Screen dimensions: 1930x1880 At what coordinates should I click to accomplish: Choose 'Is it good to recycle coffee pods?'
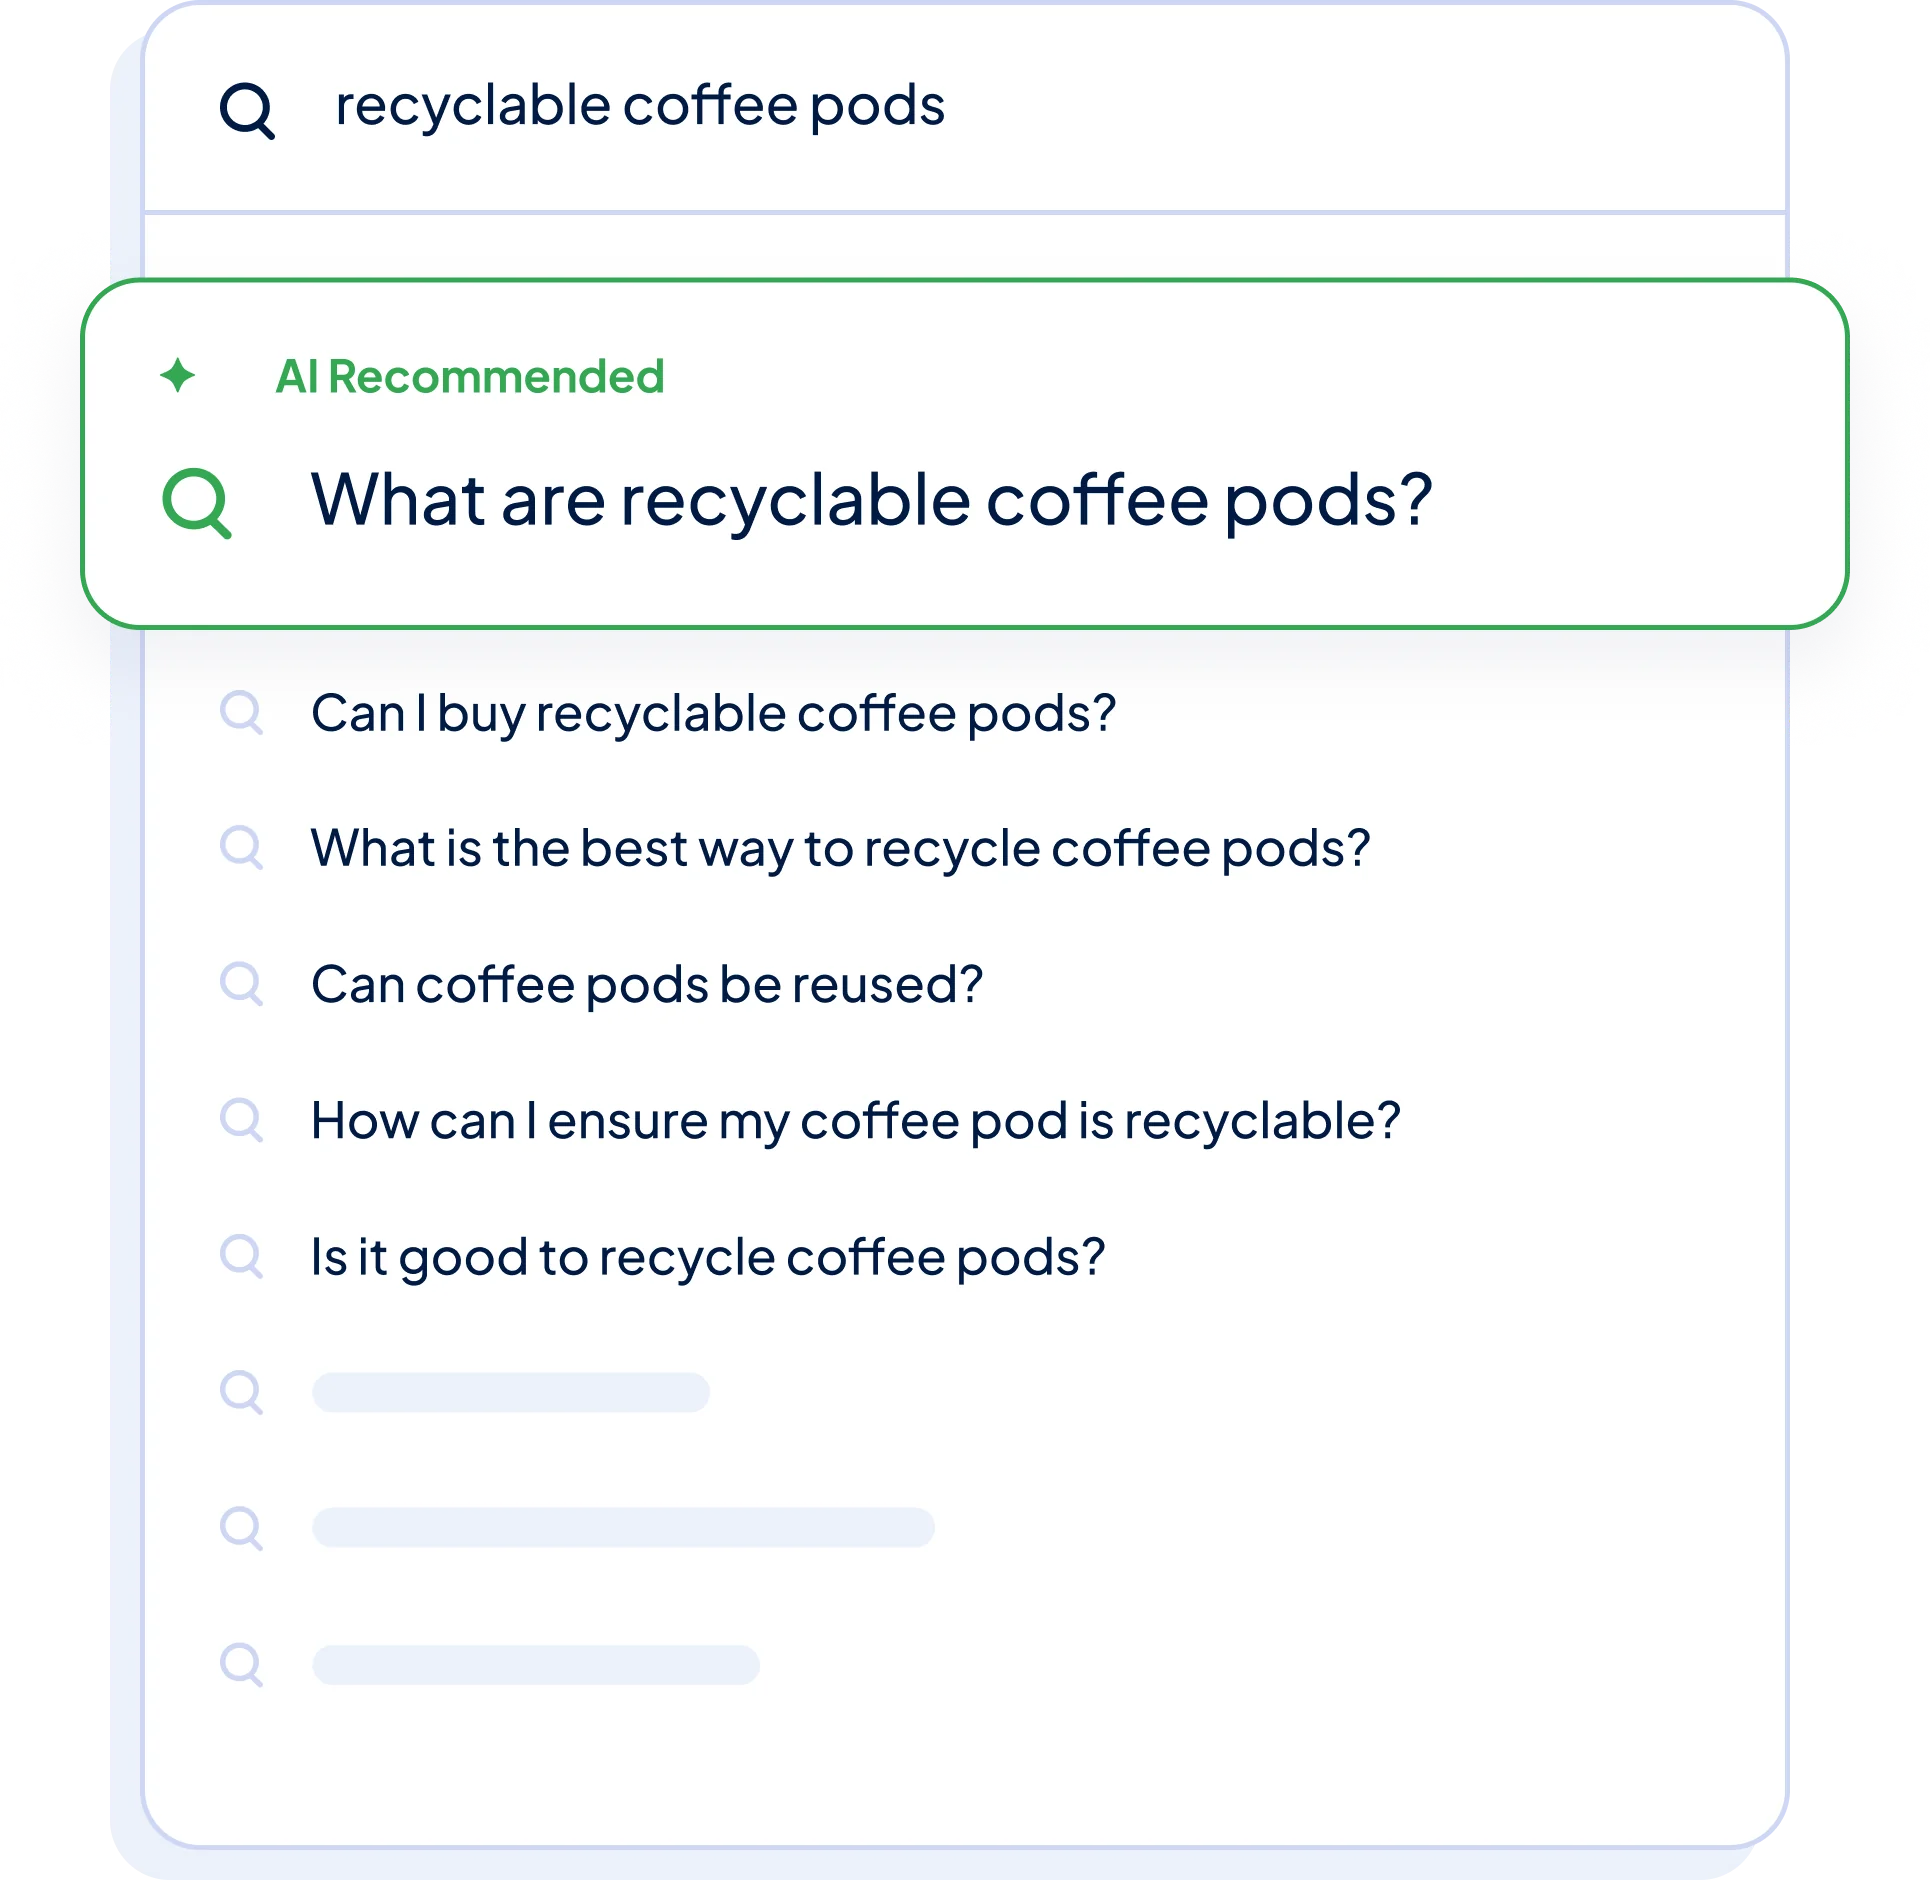click(x=707, y=1257)
